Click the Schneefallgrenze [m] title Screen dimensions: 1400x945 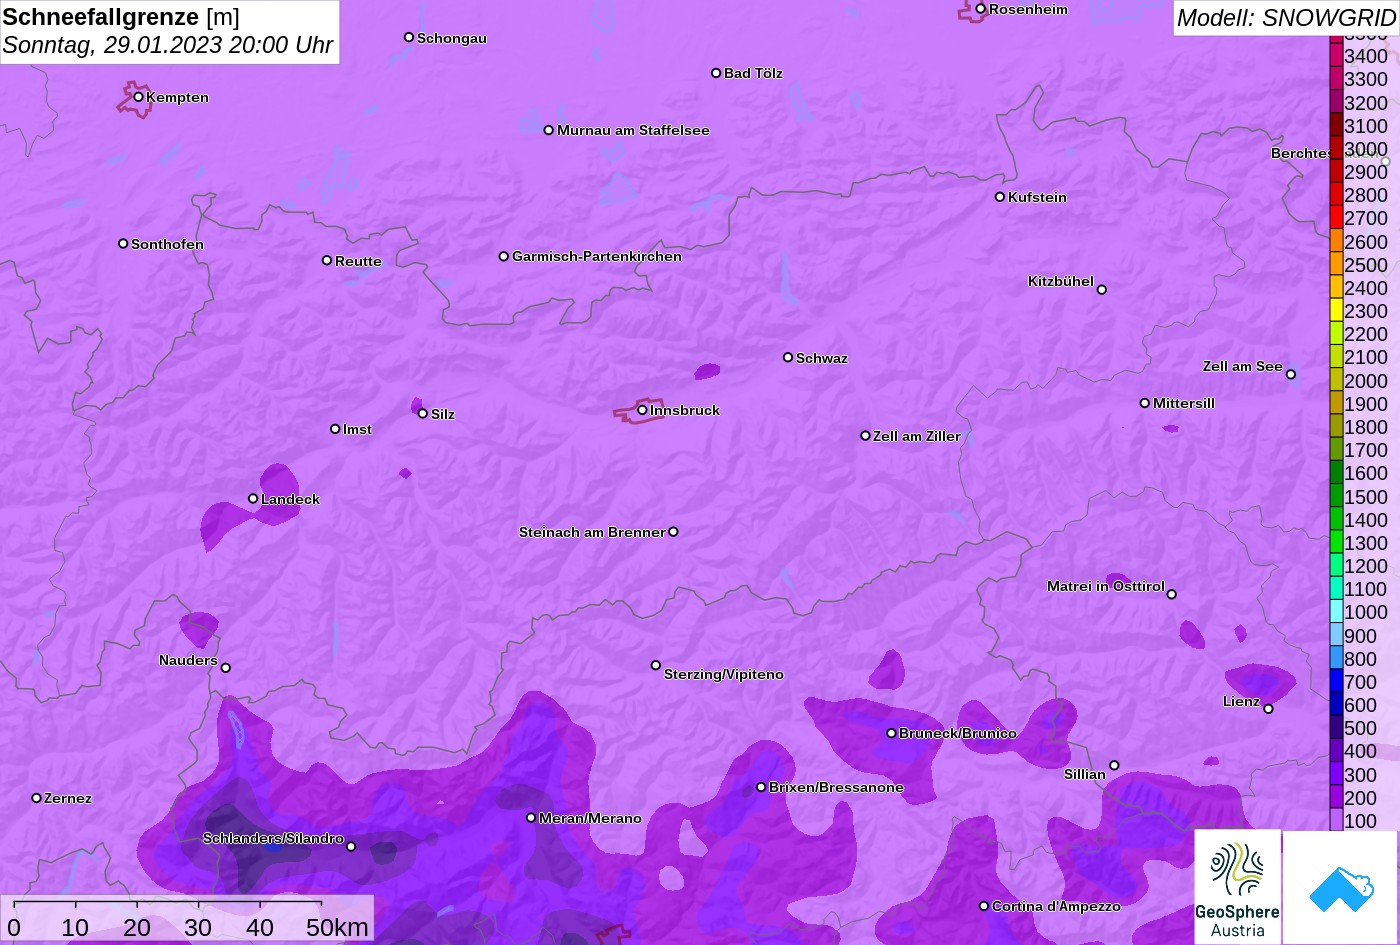[121, 17]
